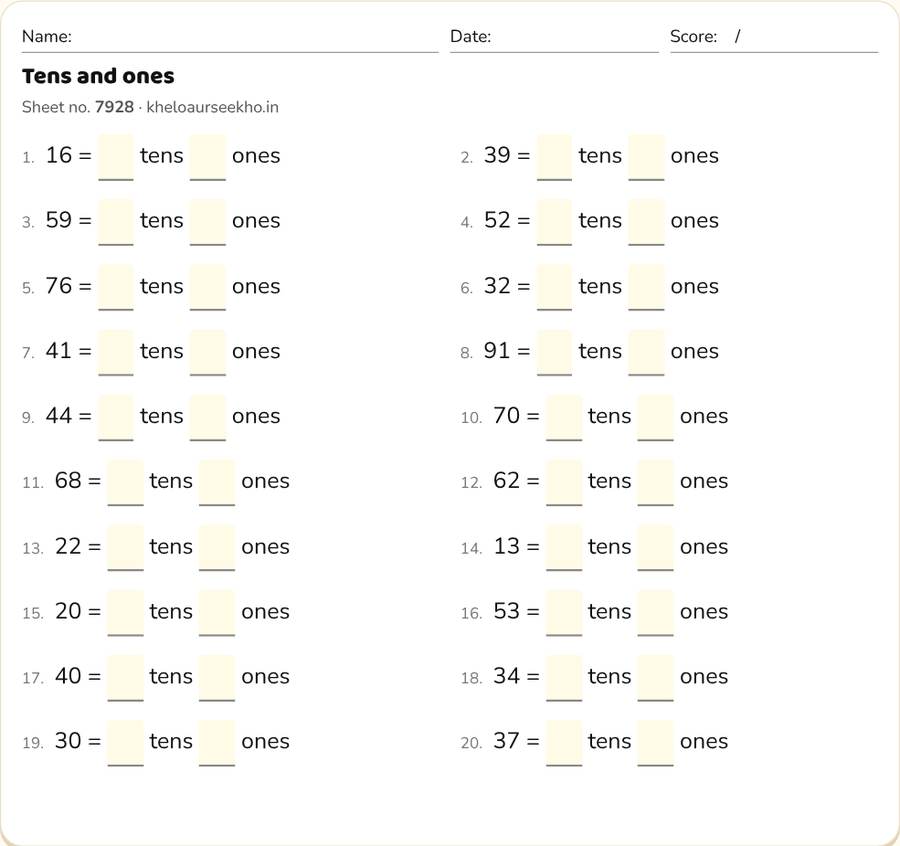Click the tens box for 44
Screen dimensions: 900x846
[x=116, y=417]
